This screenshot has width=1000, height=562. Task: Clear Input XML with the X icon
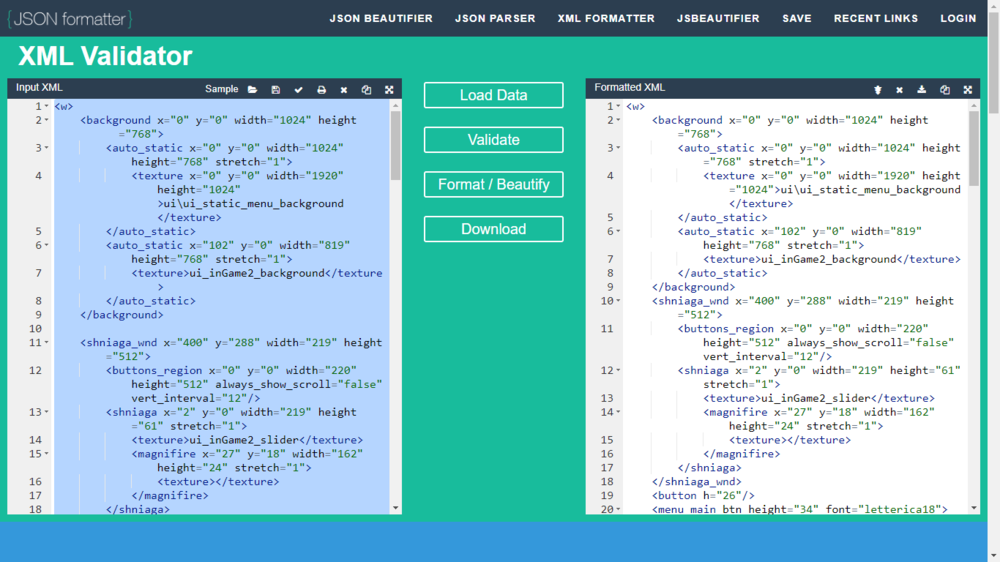click(344, 90)
